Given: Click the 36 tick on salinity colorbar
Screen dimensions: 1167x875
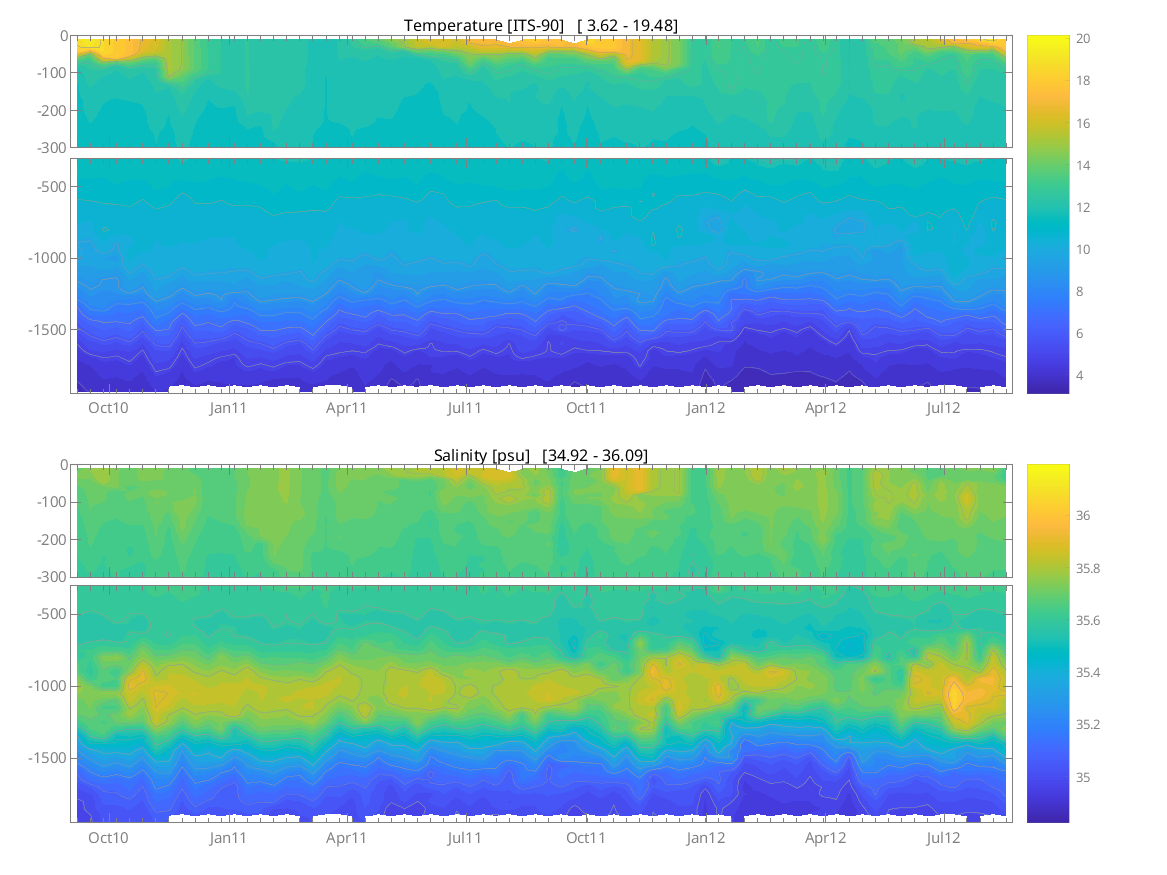Looking at the screenshot, I should 1082,516.
